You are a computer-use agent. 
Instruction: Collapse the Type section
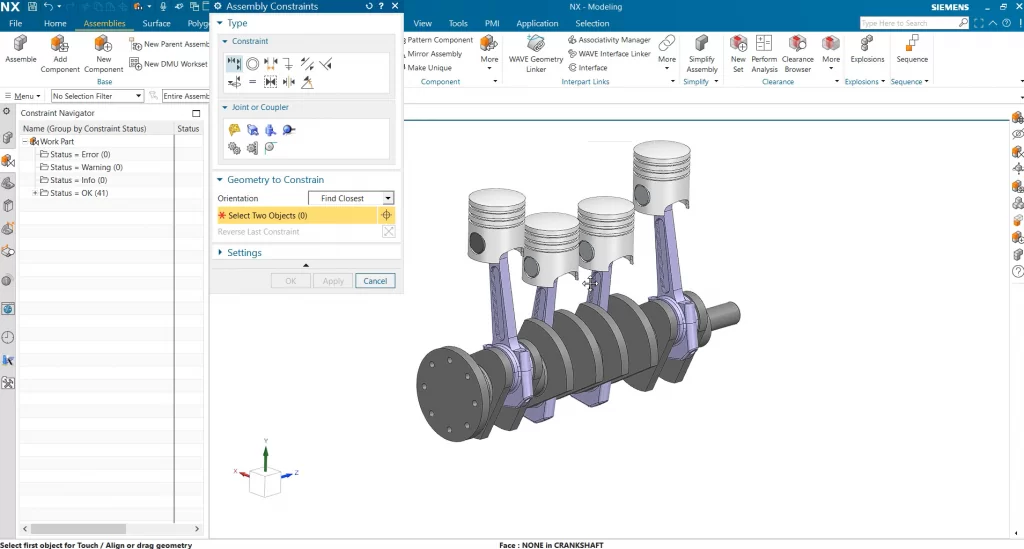click(220, 23)
